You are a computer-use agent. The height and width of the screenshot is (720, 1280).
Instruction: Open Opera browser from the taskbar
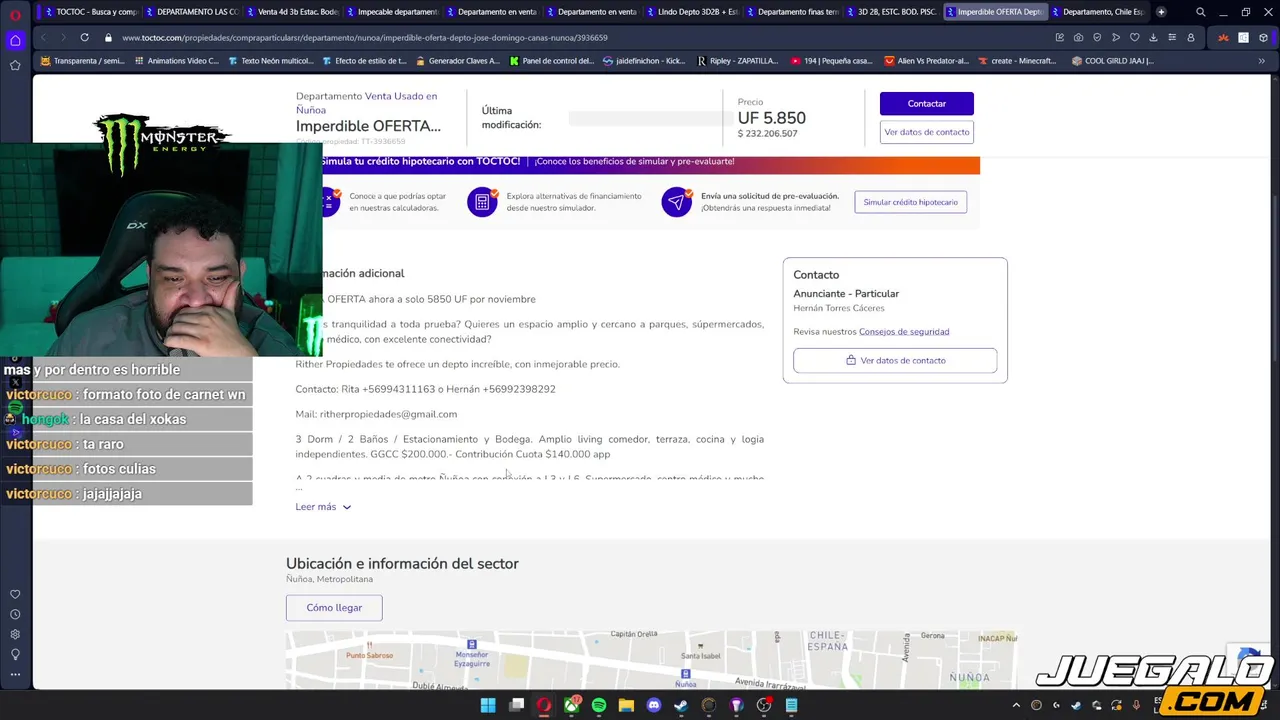543,705
